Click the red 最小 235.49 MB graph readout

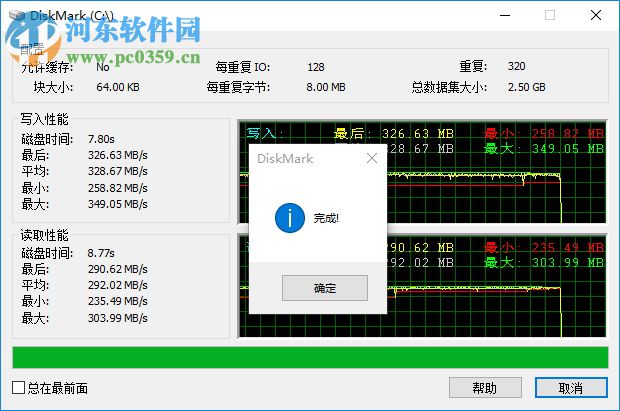click(544, 248)
